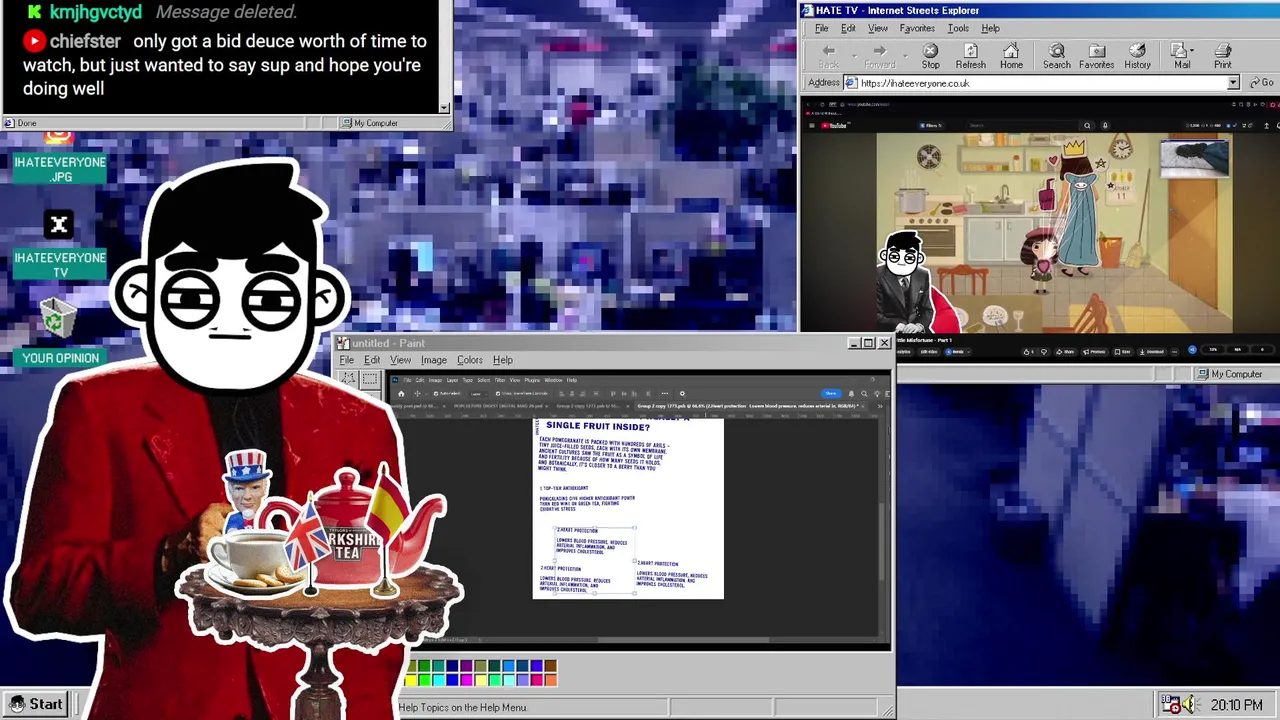Pick the orange swatch in the Paint palette

pos(550,680)
